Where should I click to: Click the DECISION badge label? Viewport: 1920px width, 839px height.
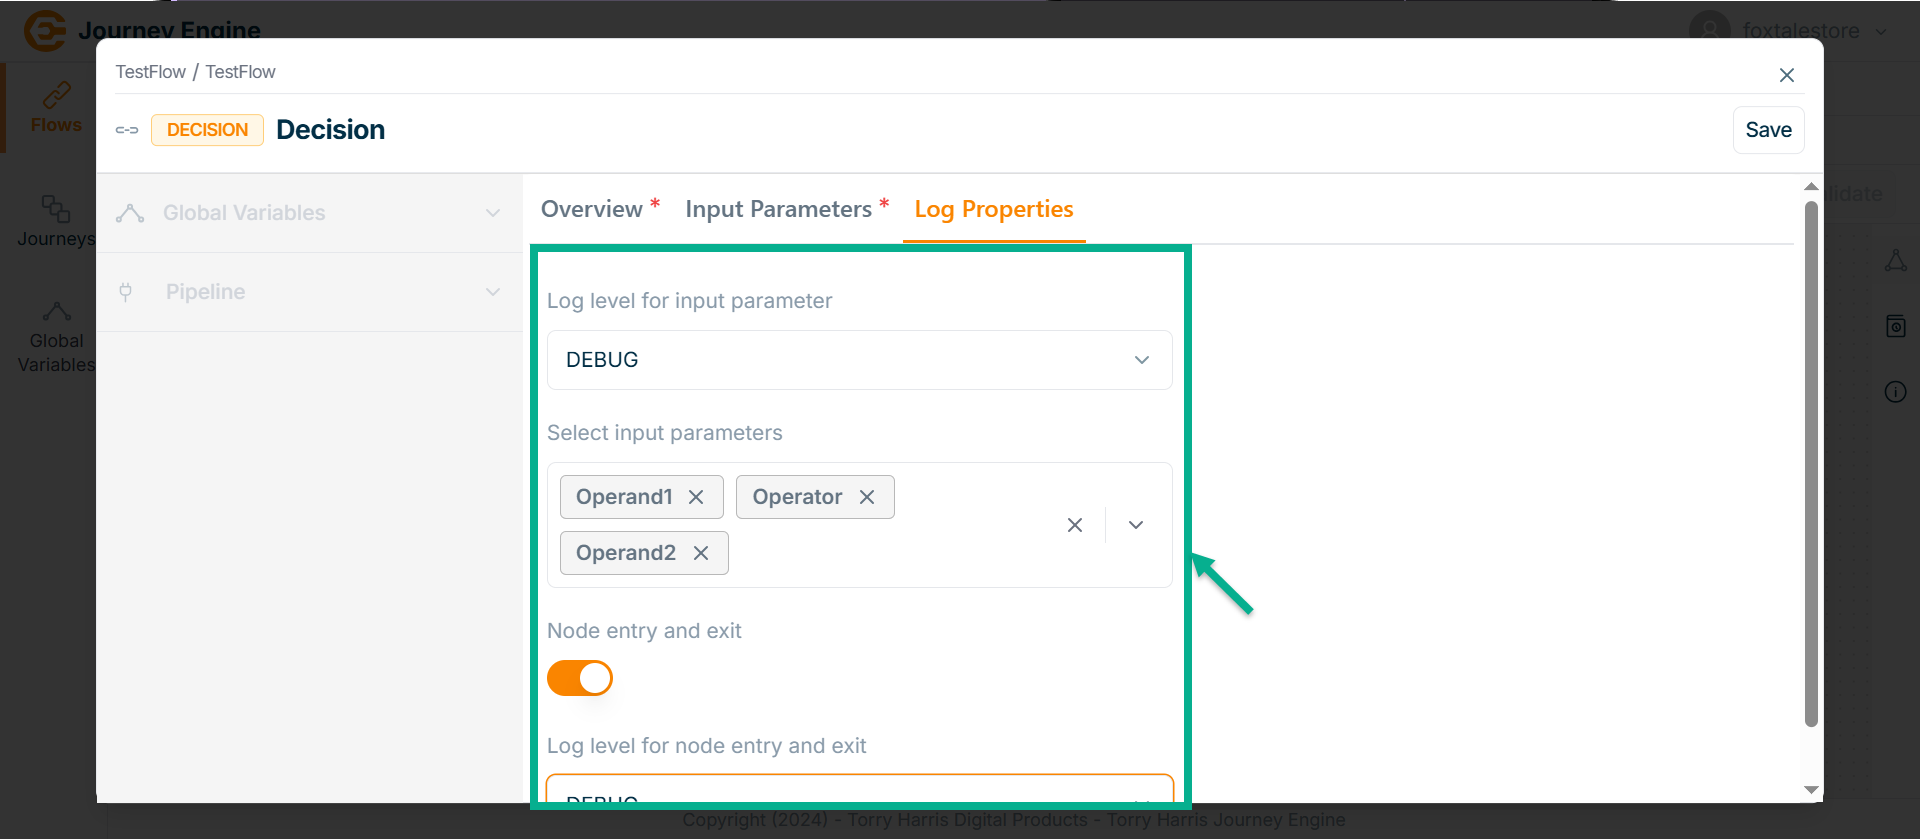(207, 130)
